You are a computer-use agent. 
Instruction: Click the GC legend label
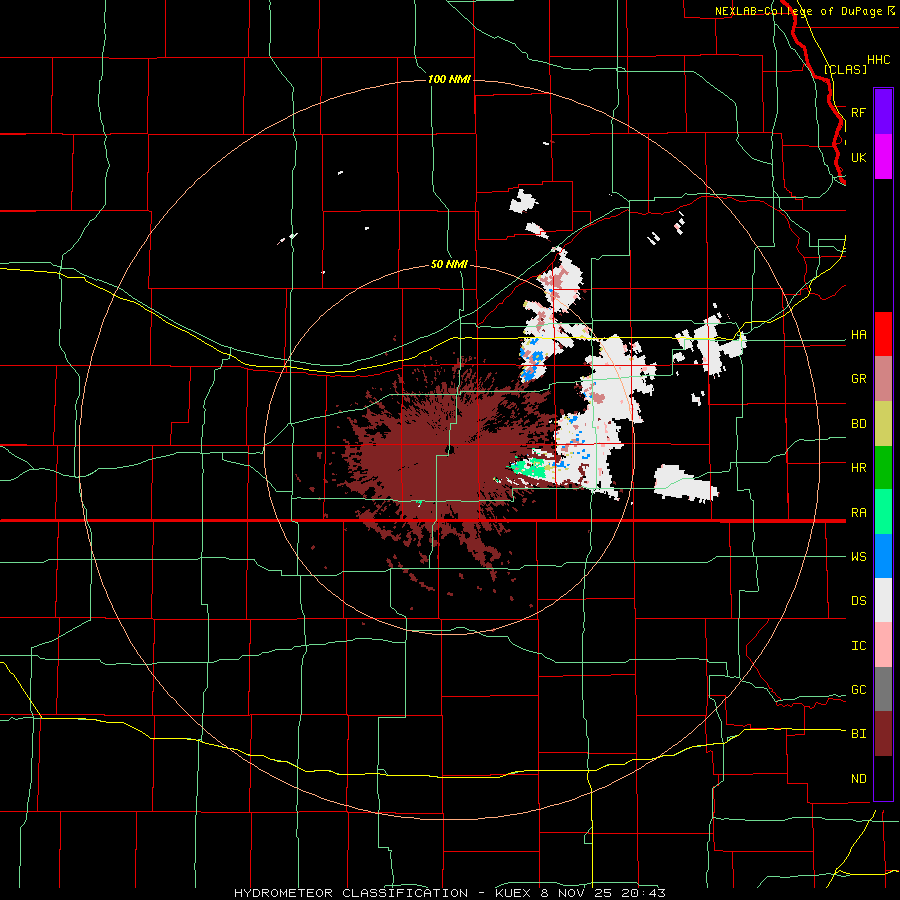pos(858,690)
